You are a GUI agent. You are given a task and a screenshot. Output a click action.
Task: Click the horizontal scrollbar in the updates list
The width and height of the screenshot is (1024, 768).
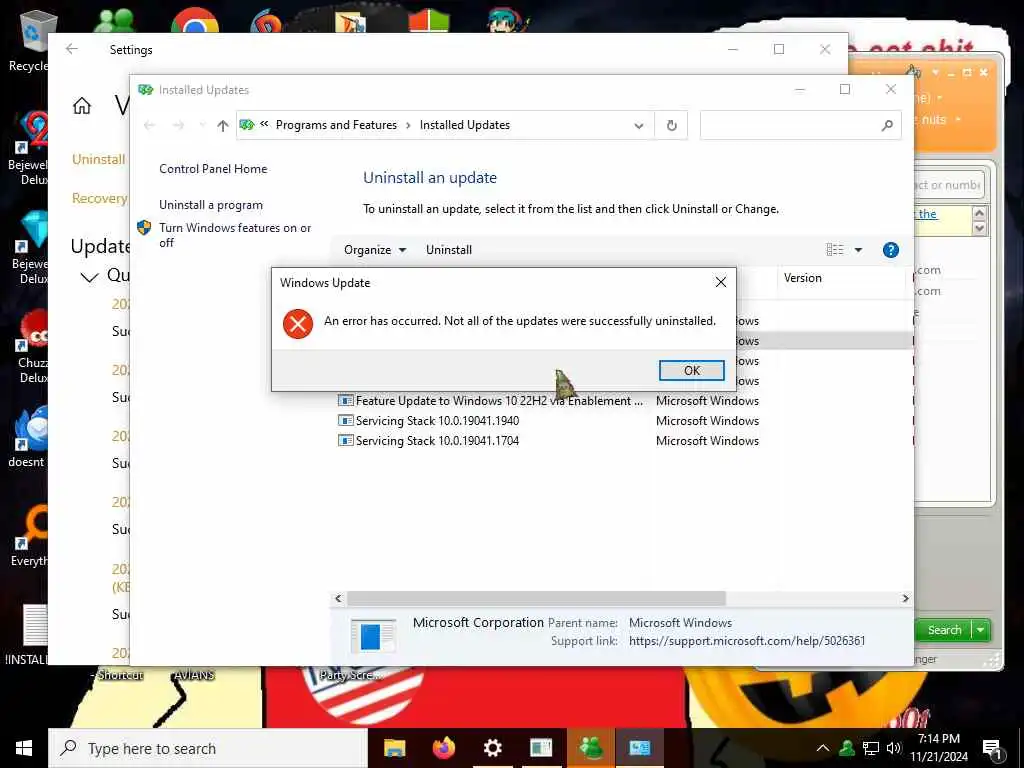tap(536, 598)
